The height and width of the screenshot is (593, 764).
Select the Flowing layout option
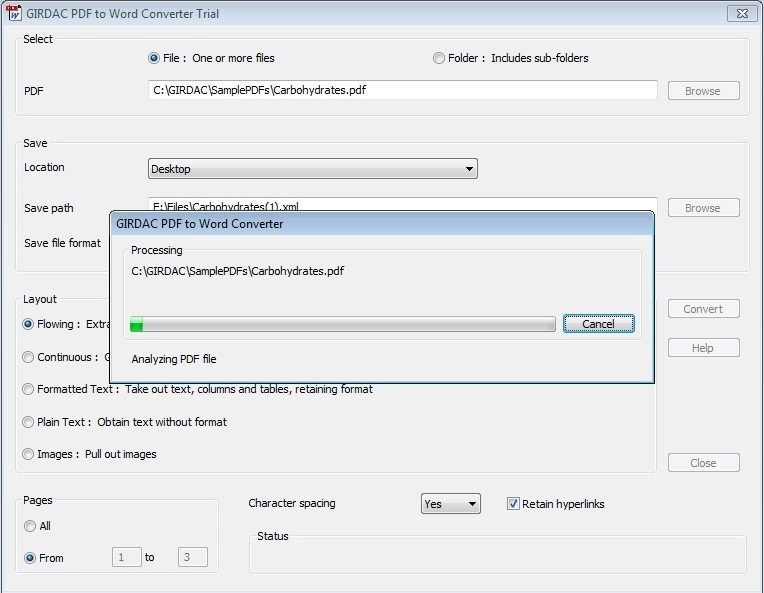pos(66,324)
